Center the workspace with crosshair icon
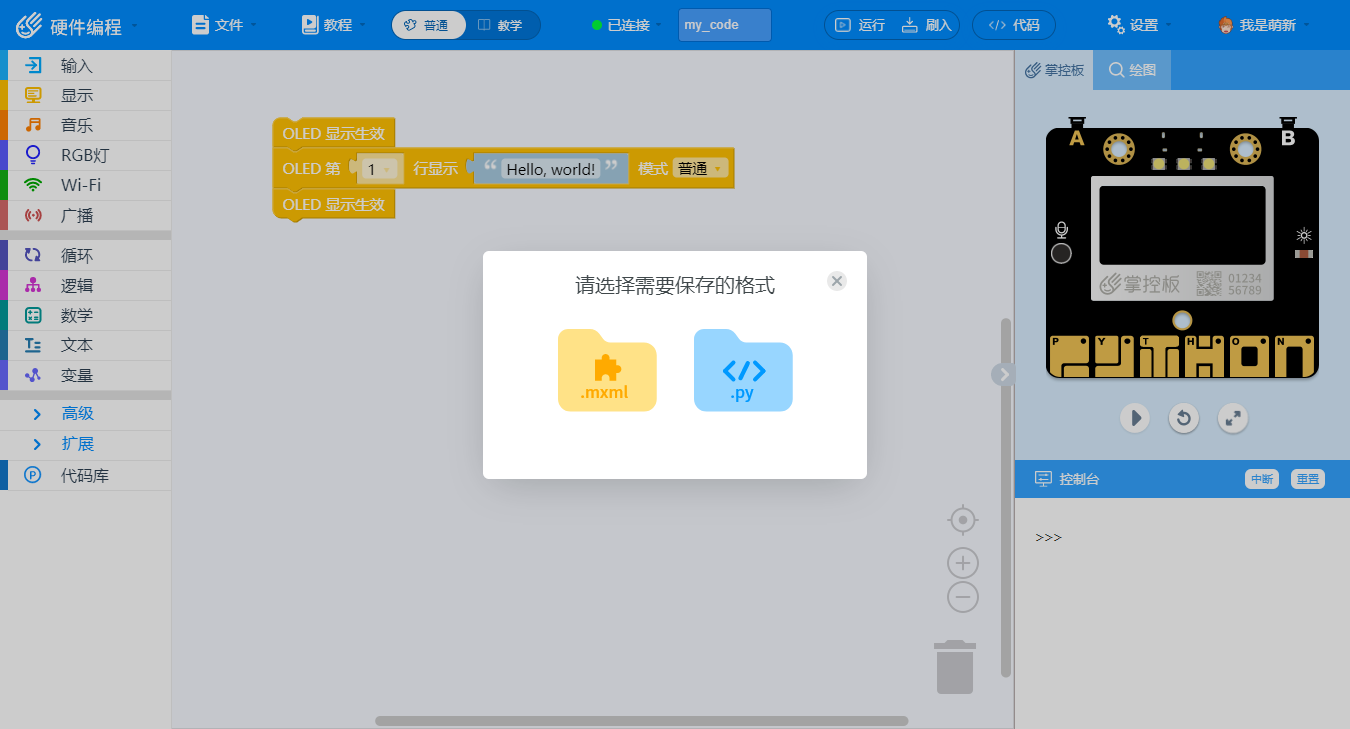 coord(962,520)
